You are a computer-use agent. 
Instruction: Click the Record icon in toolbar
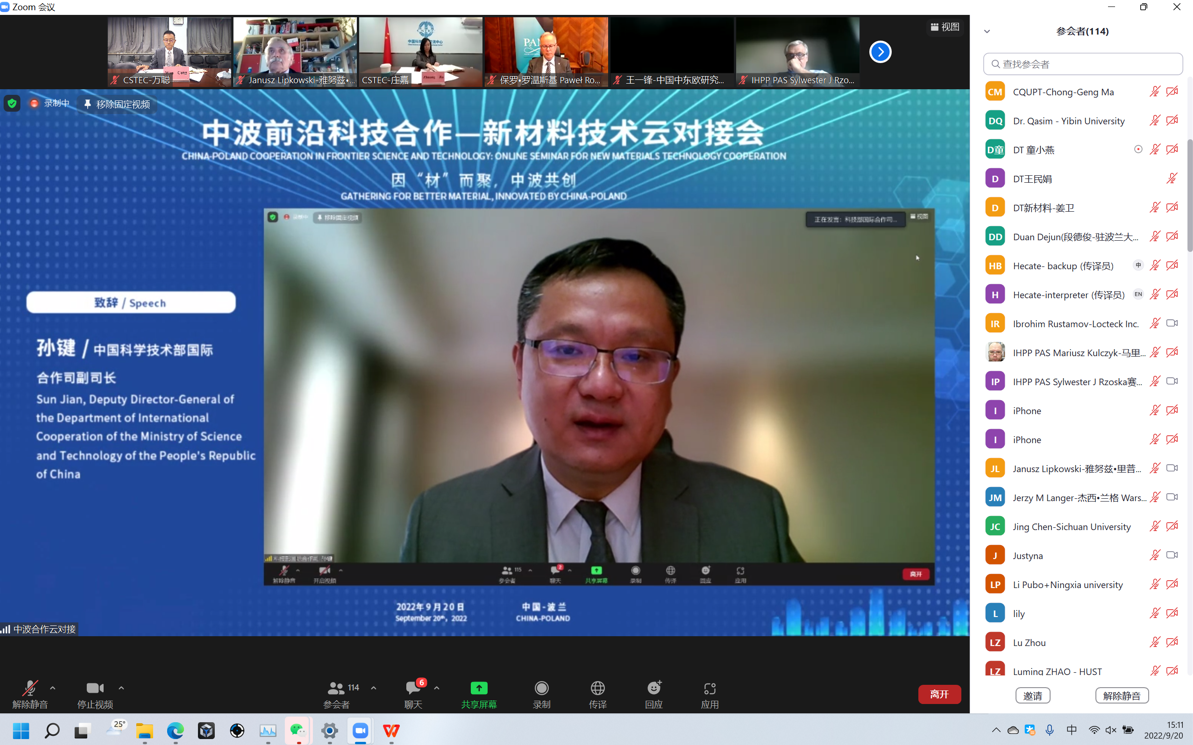pyautogui.click(x=542, y=693)
